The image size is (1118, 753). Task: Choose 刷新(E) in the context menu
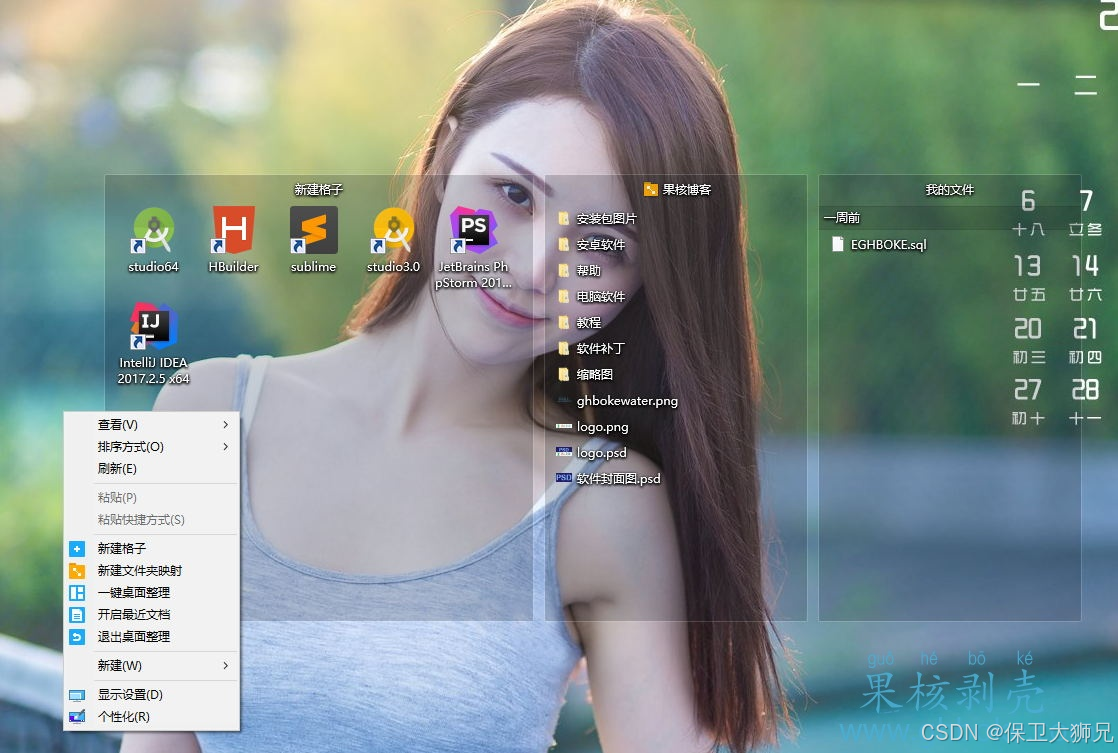click(151, 468)
